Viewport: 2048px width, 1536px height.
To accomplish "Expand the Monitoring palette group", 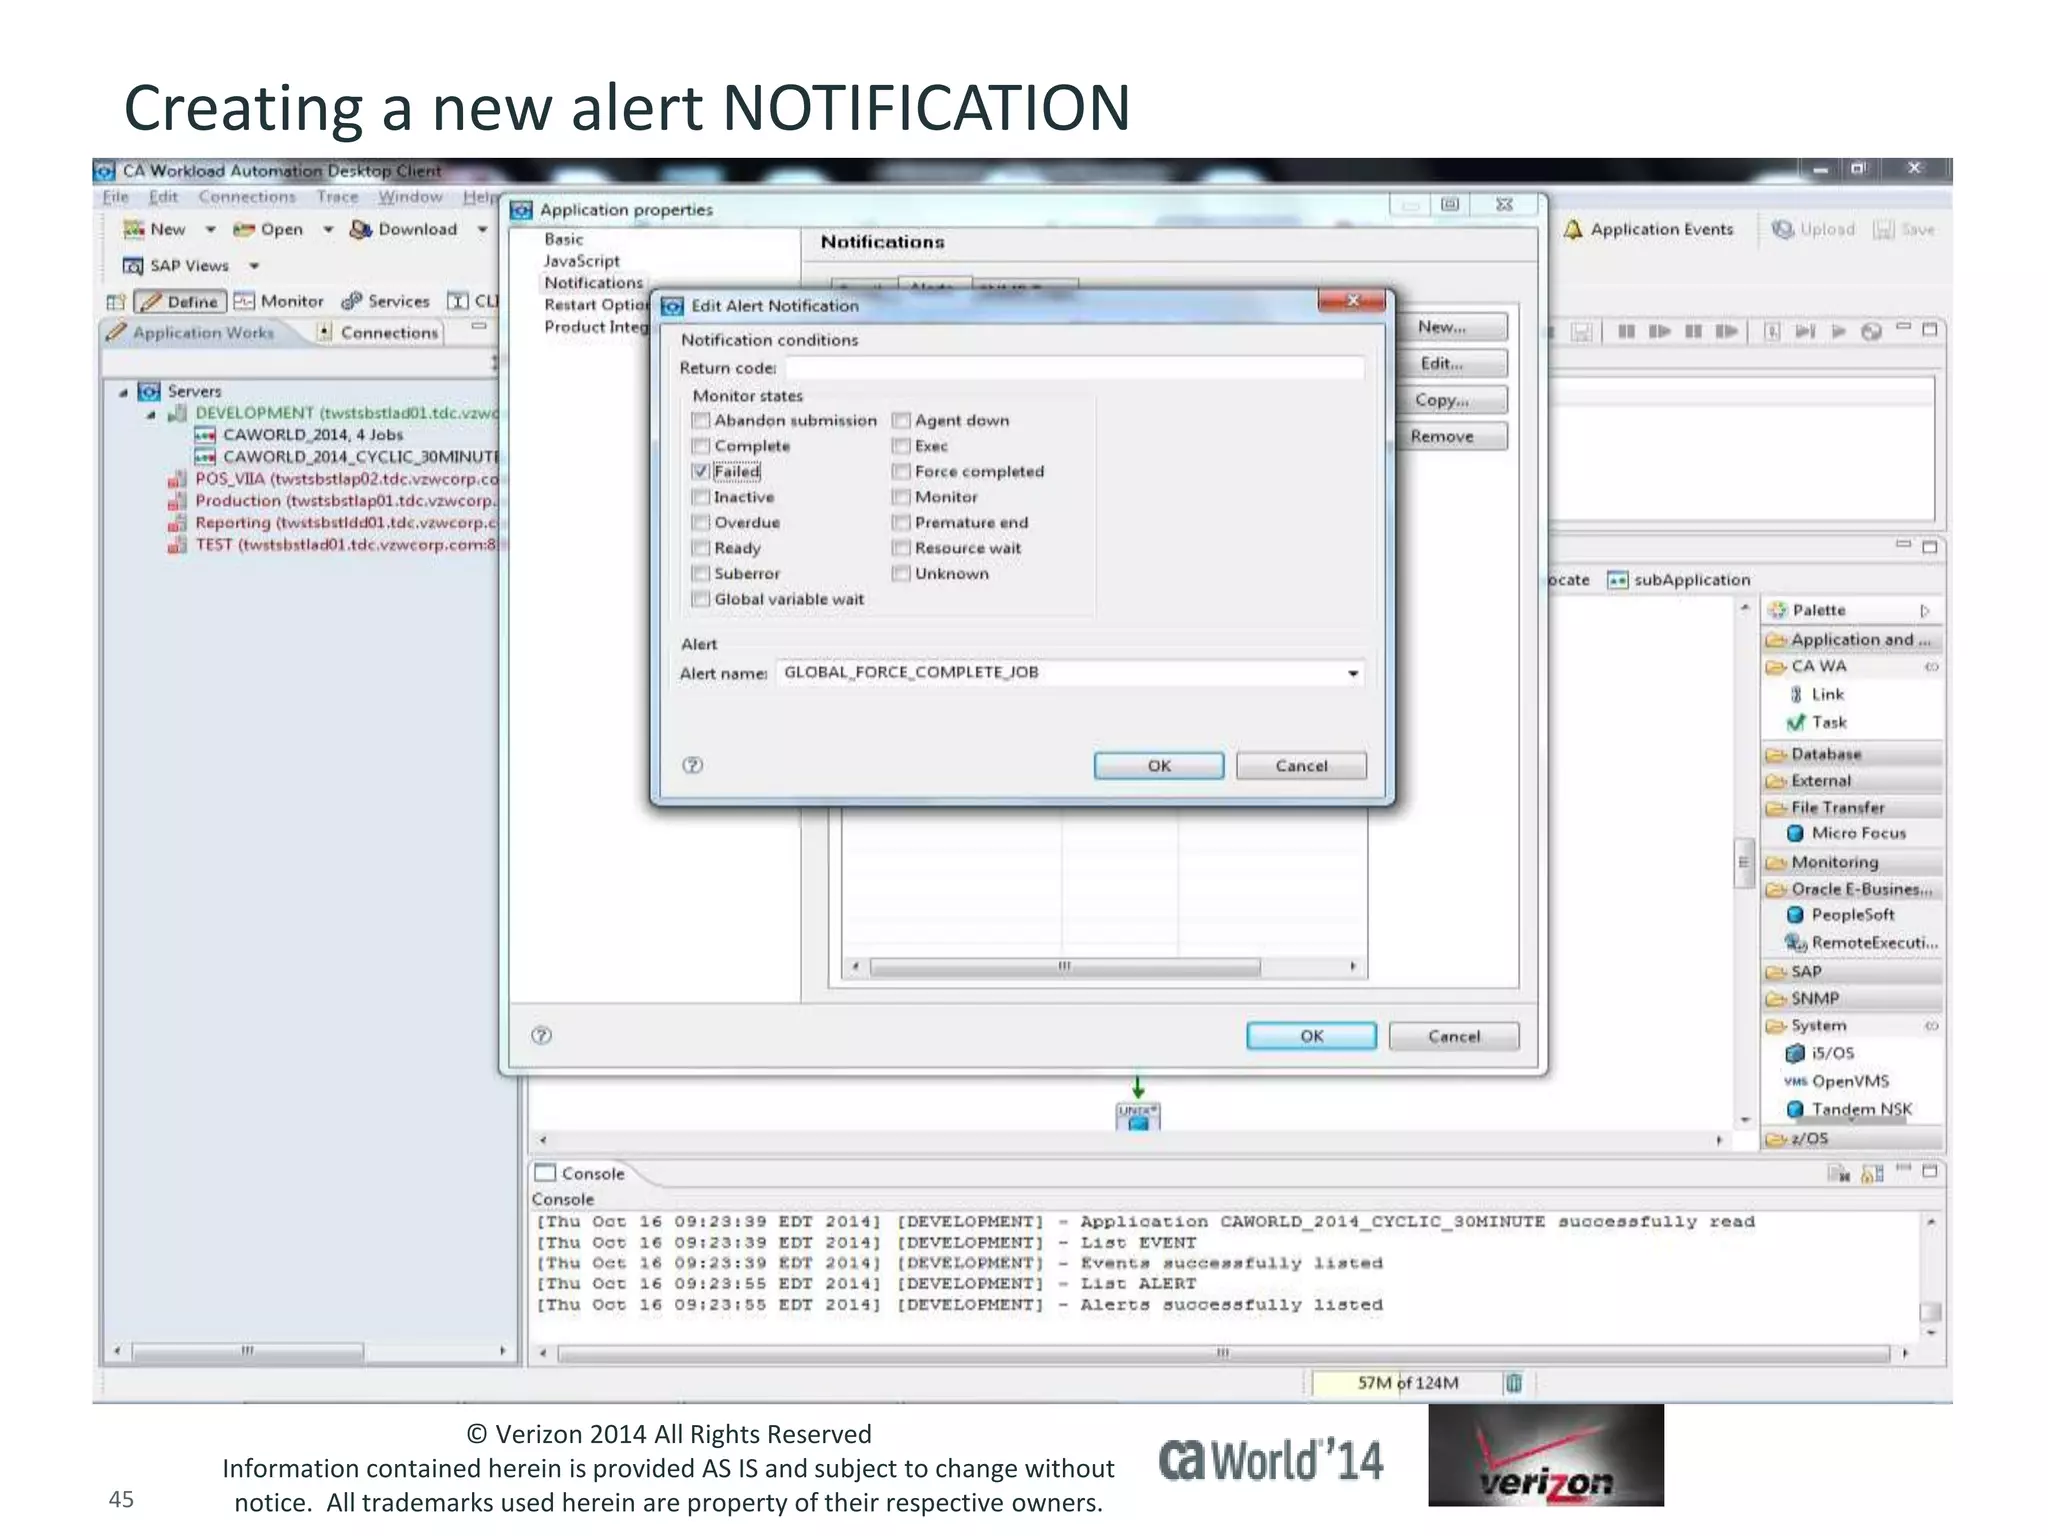I will [1853, 862].
